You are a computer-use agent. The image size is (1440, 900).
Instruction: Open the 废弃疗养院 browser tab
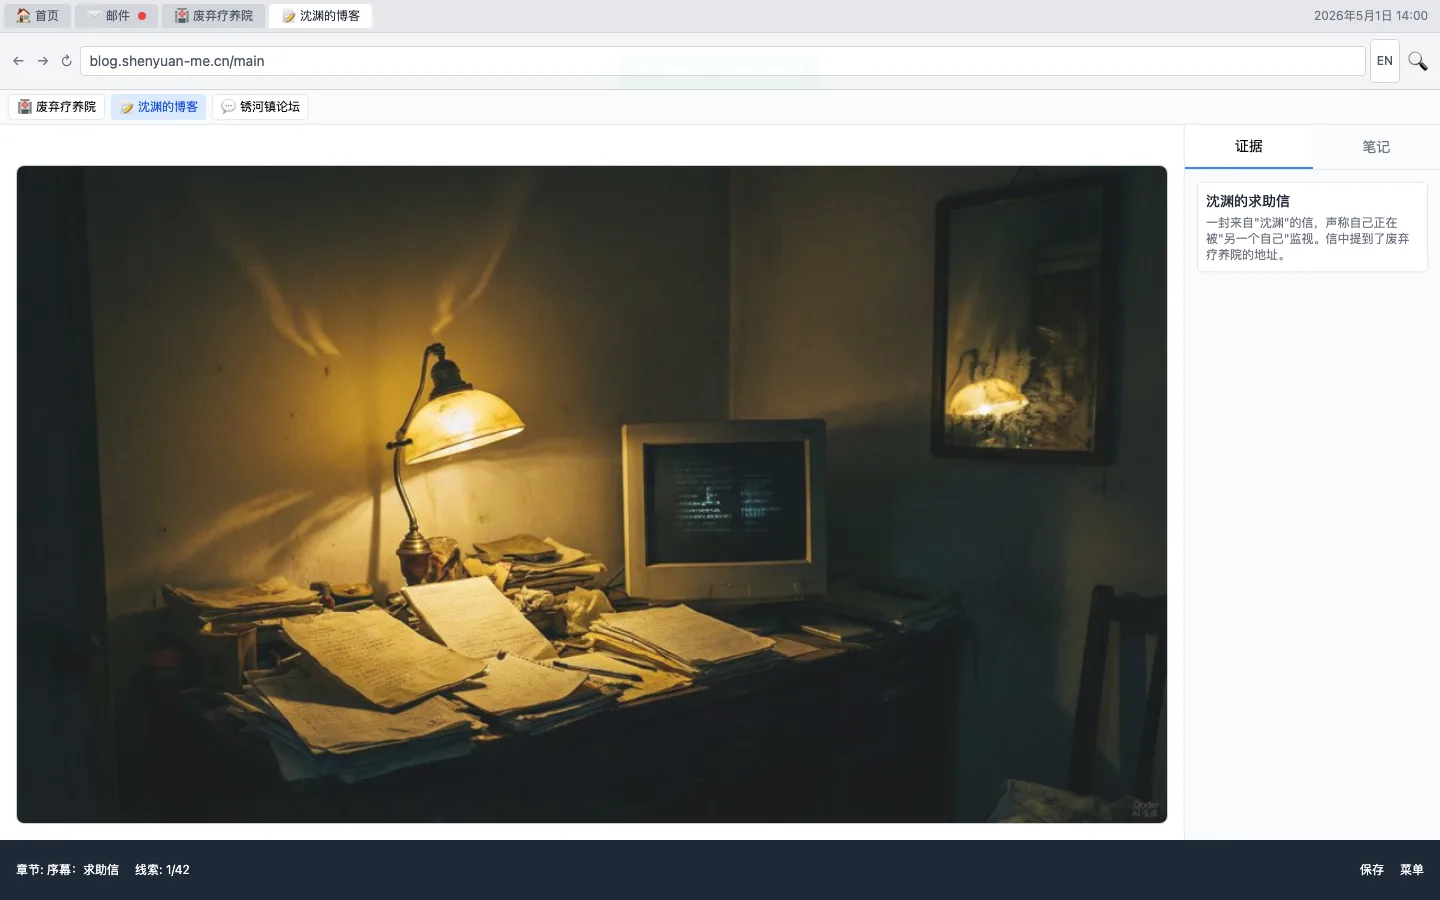click(213, 16)
